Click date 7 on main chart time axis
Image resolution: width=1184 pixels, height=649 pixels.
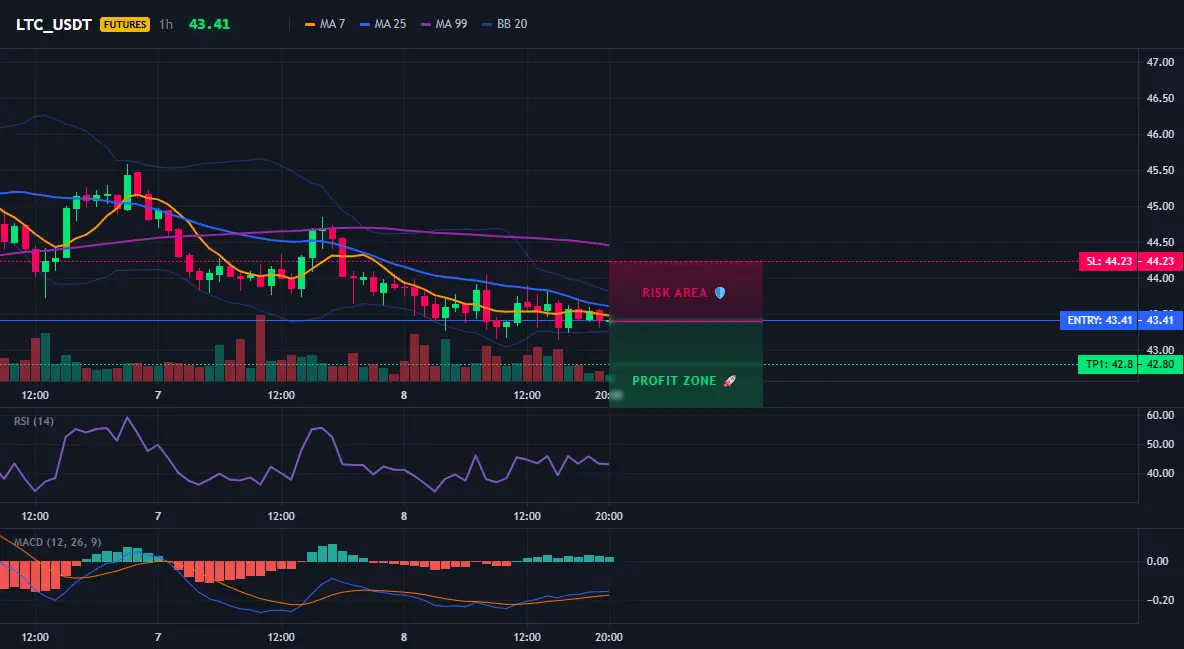(158, 395)
